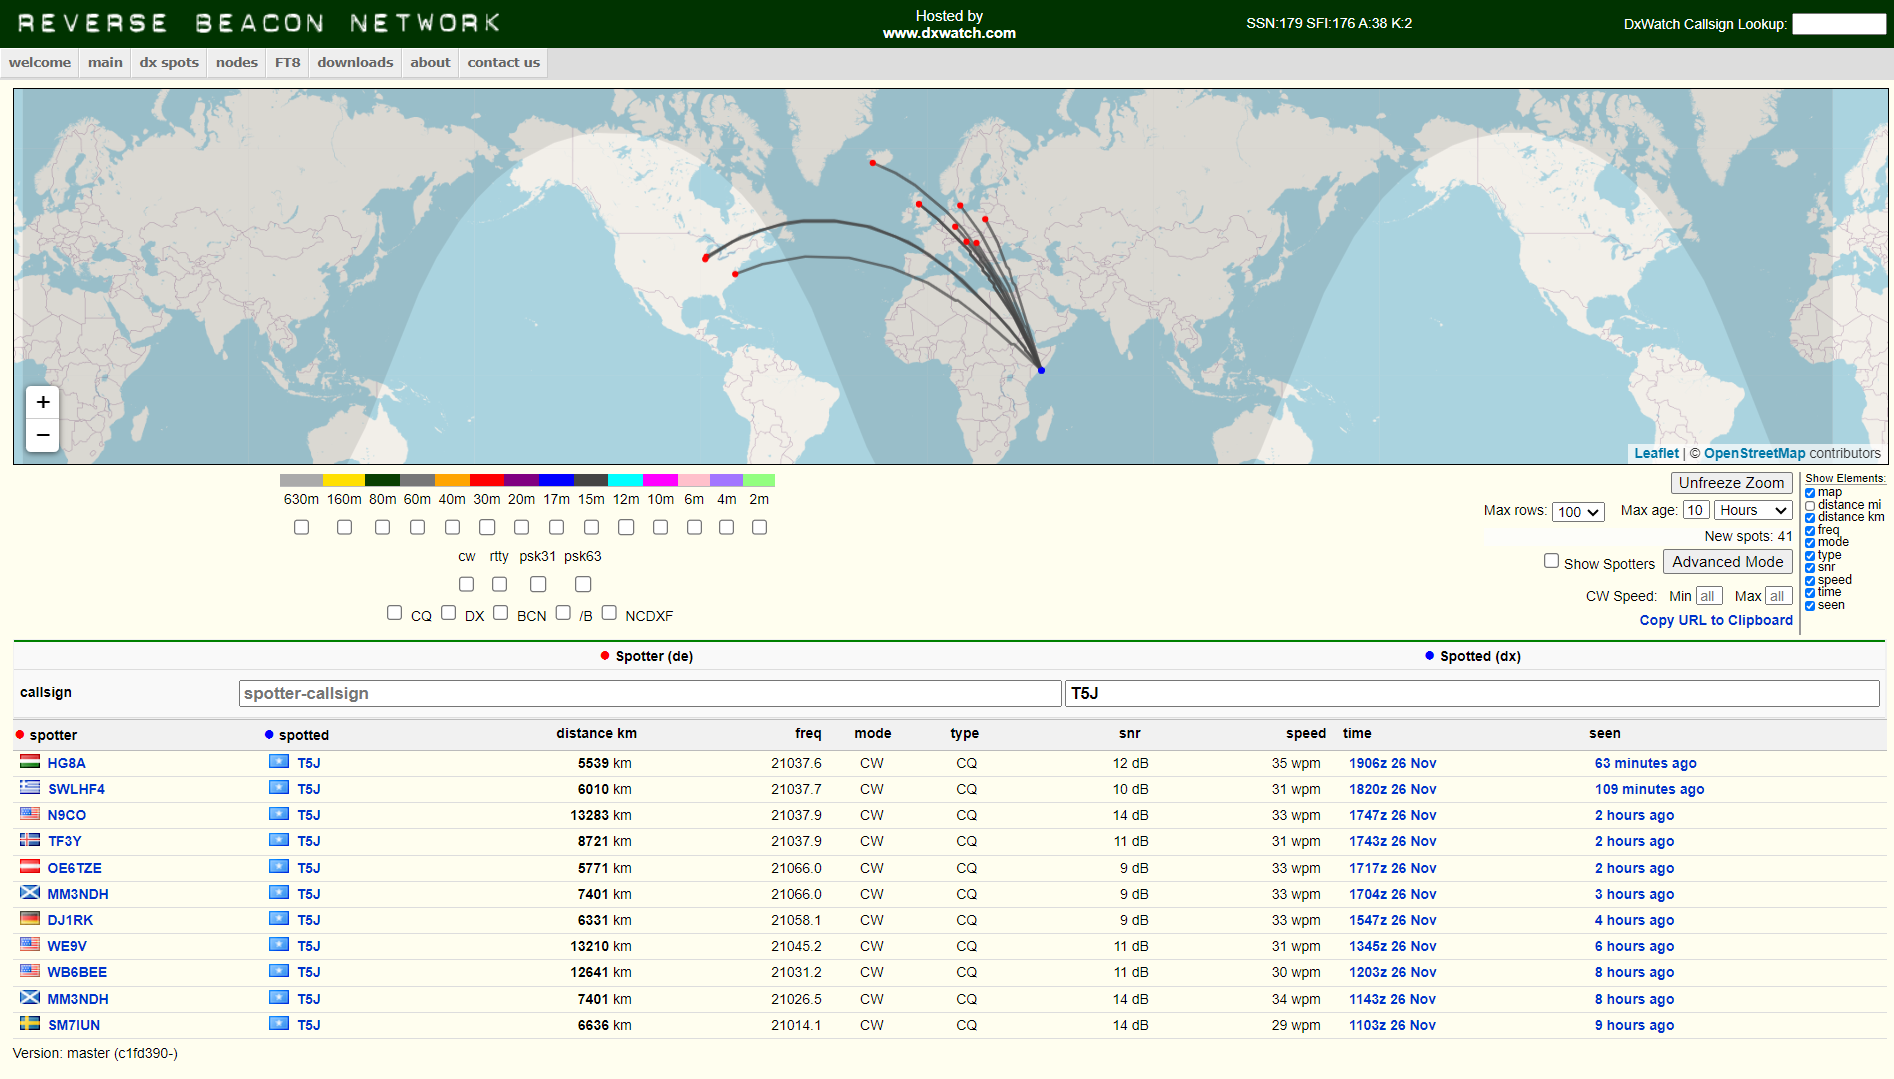This screenshot has width=1894, height=1079.
Task: Click the red spotter dot near US east coast
Action: 735,273
